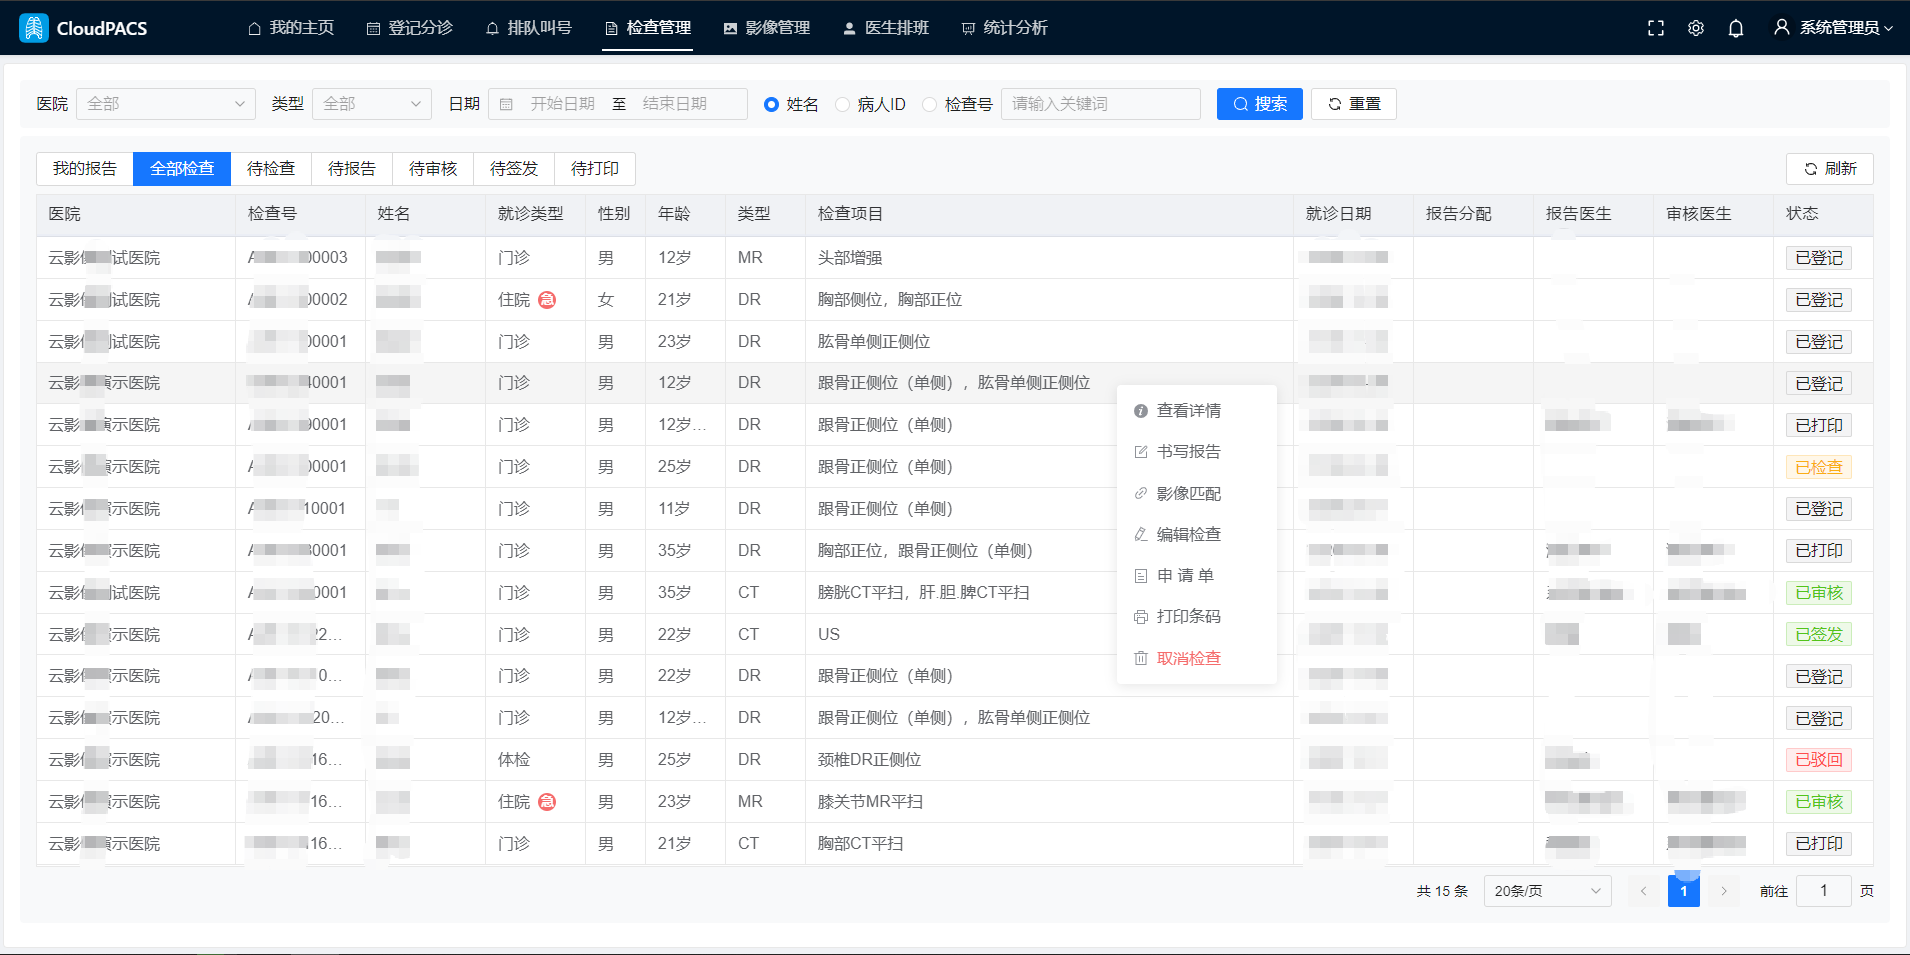The width and height of the screenshot is (1910, 955).
Task: Open the settings gear icon
Action: click(1696, 28)
